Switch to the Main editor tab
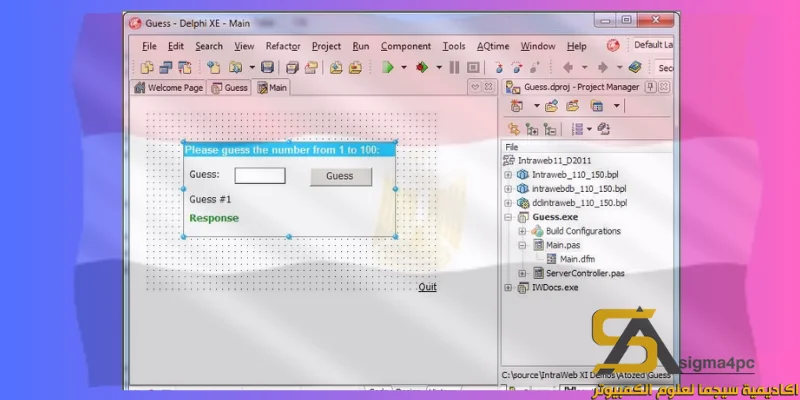Image resolution: width=800 pixels, height=400 pixels. pyautogui.click(x=272, y=88)
